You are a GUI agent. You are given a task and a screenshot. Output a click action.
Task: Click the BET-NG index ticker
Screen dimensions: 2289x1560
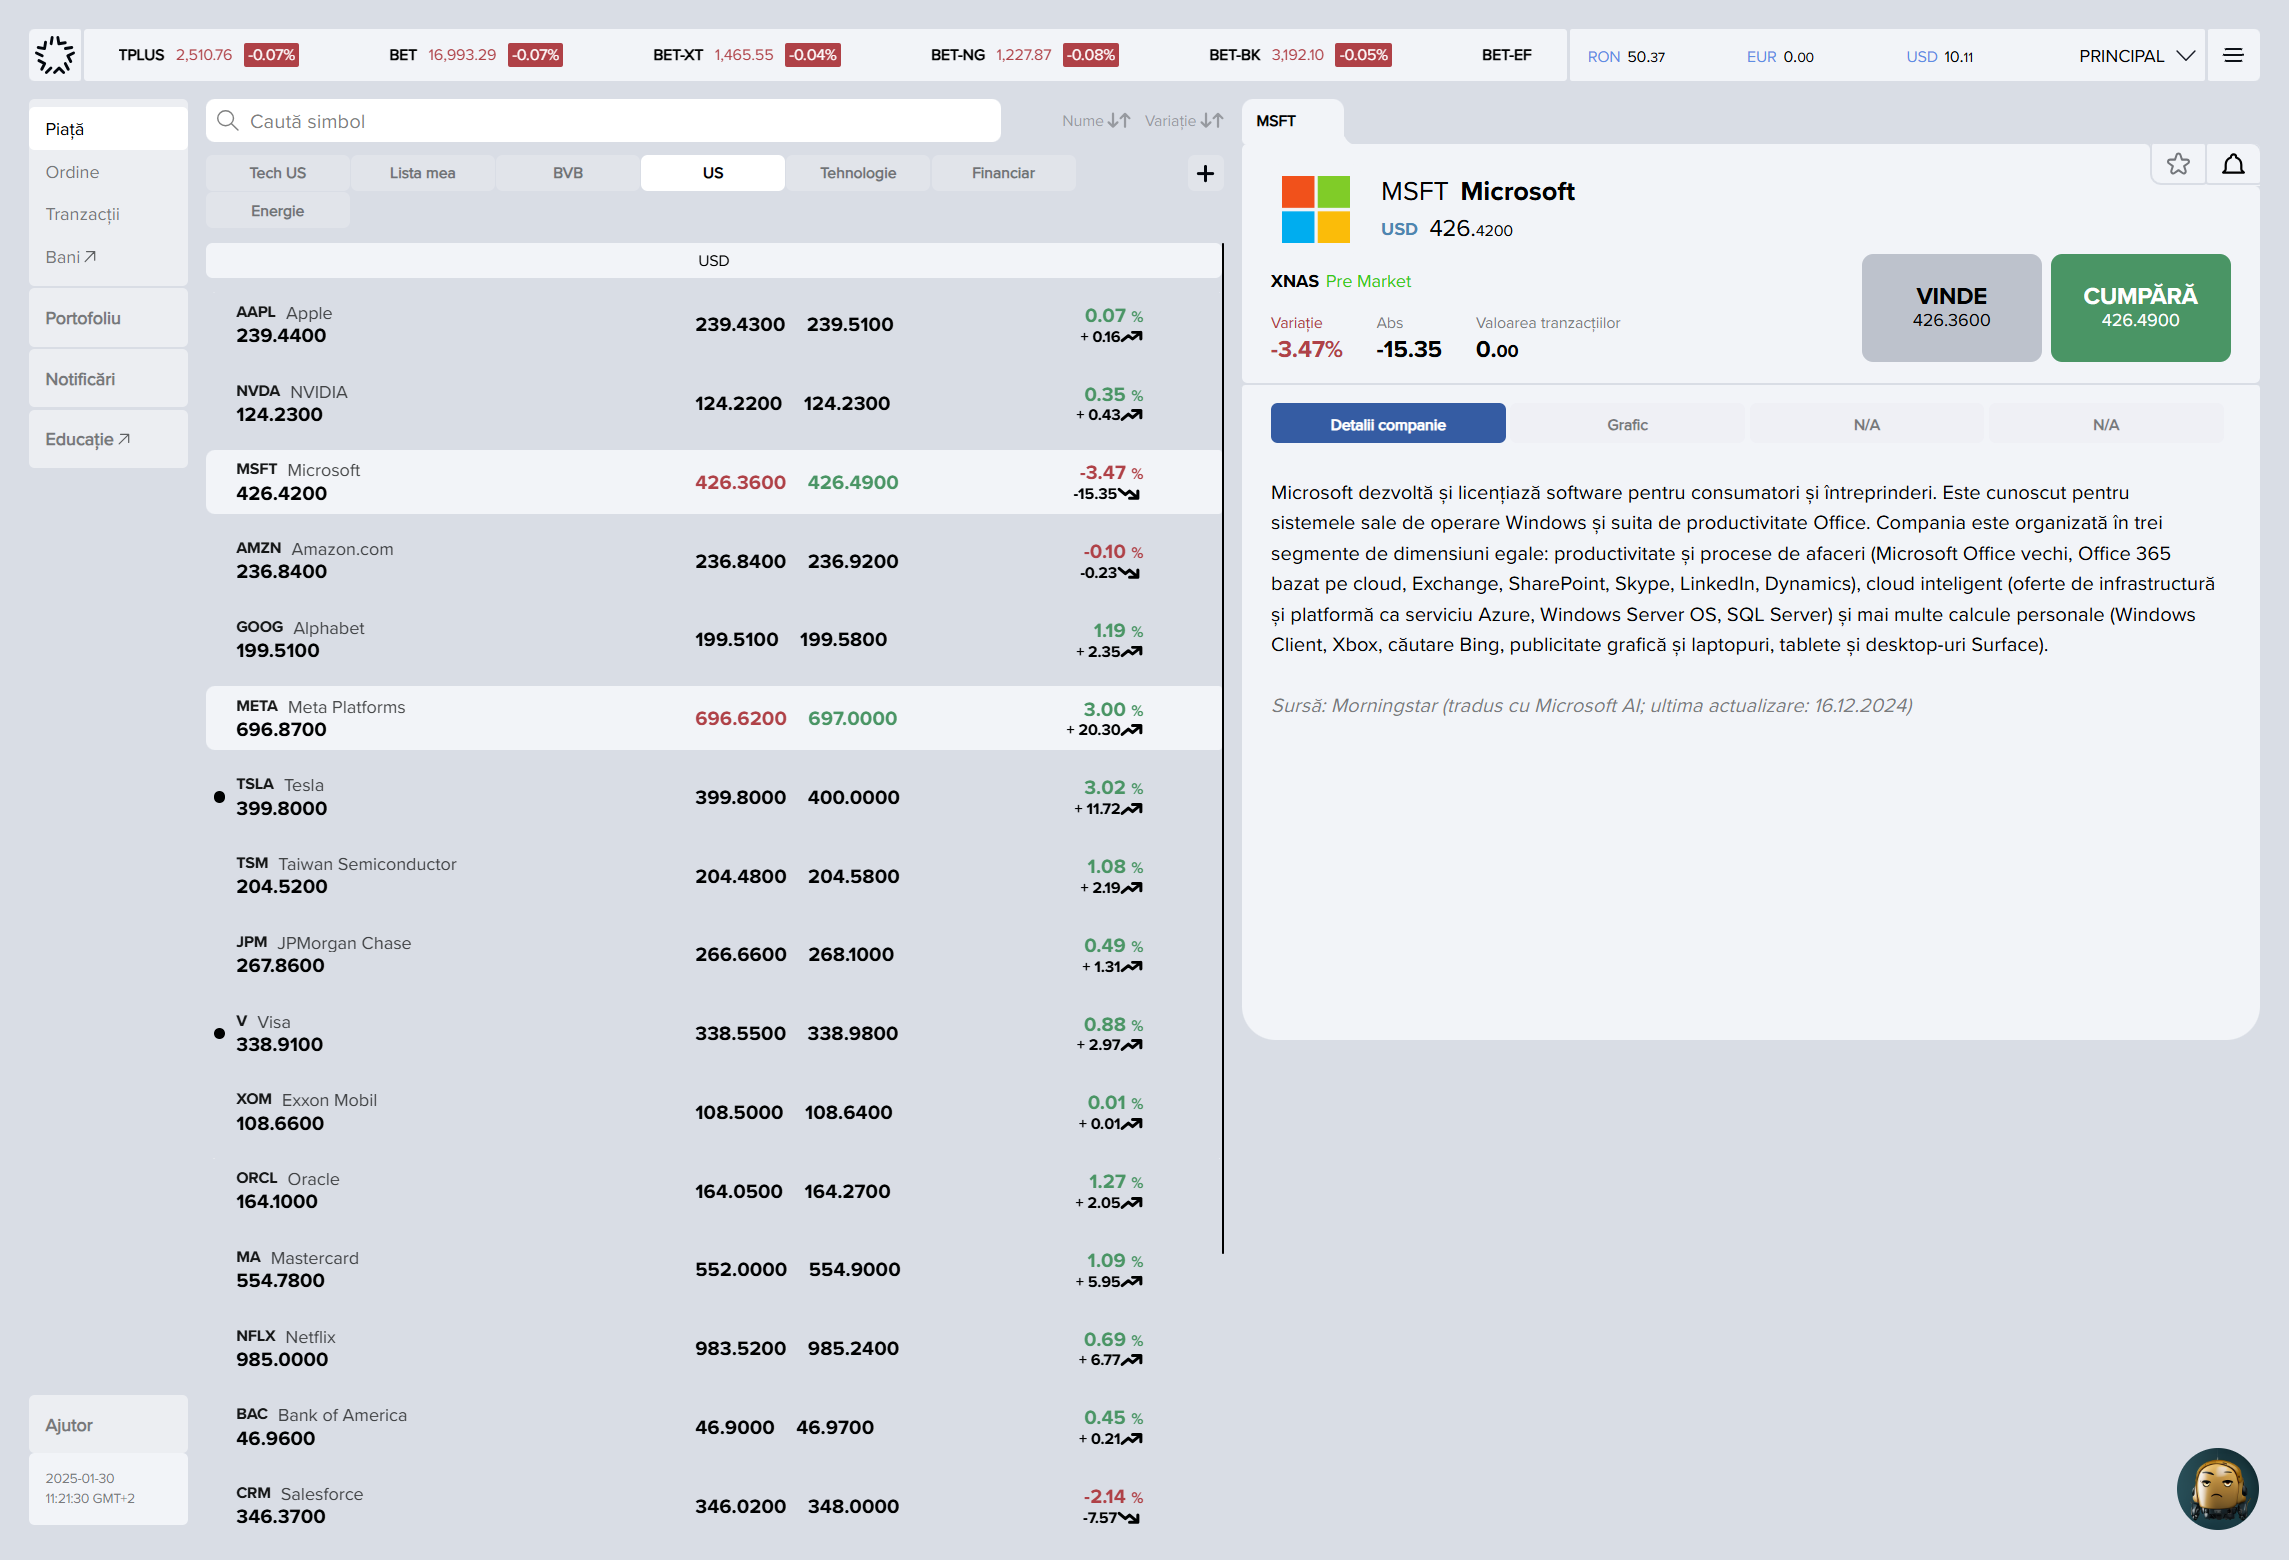coord(1024,55)
